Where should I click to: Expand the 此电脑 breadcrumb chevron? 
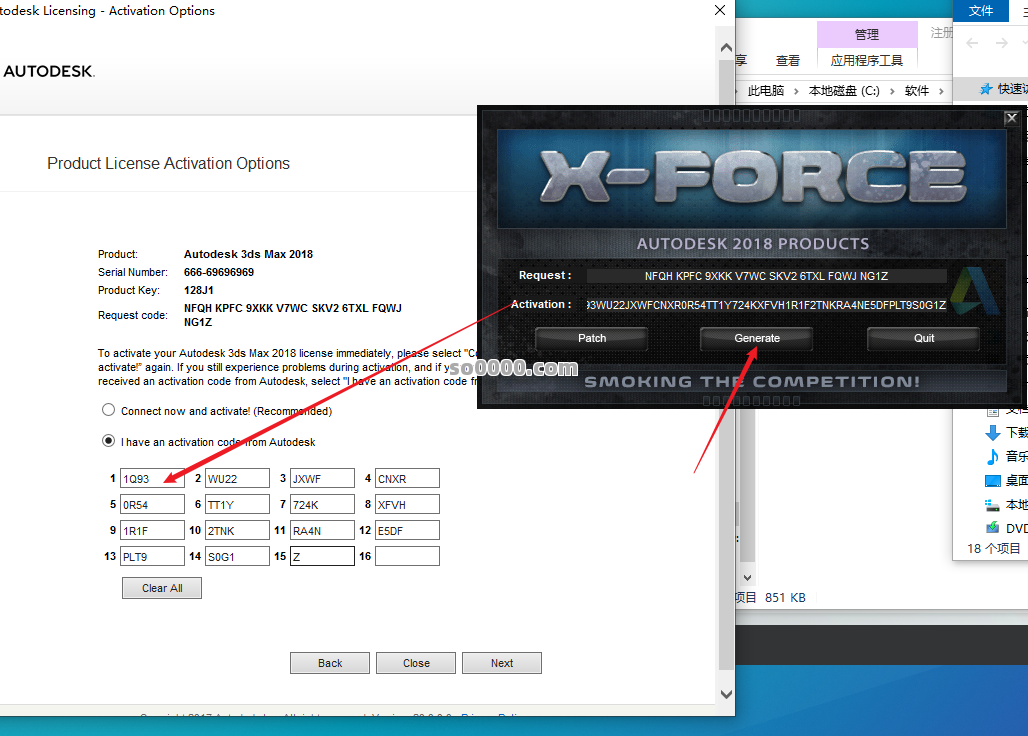point(797,91)
